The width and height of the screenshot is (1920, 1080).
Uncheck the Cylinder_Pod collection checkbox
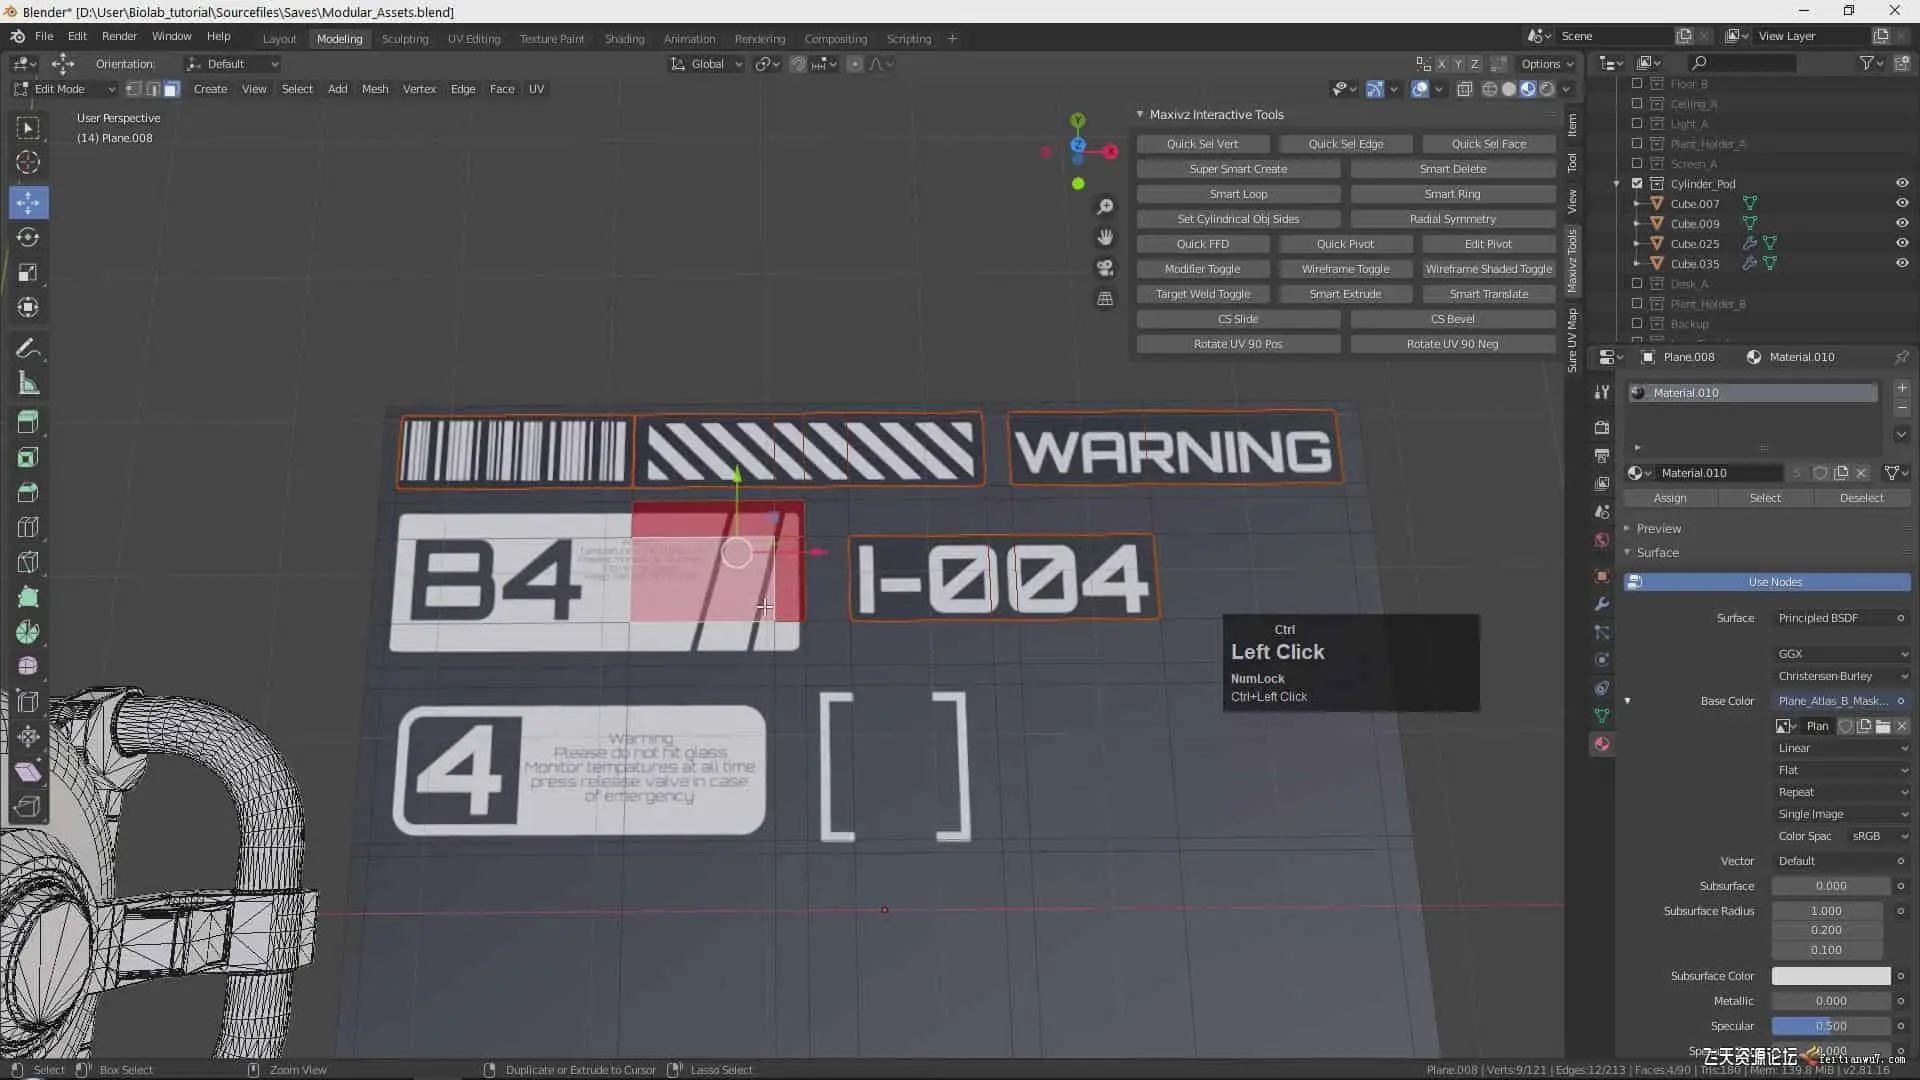1637,183
